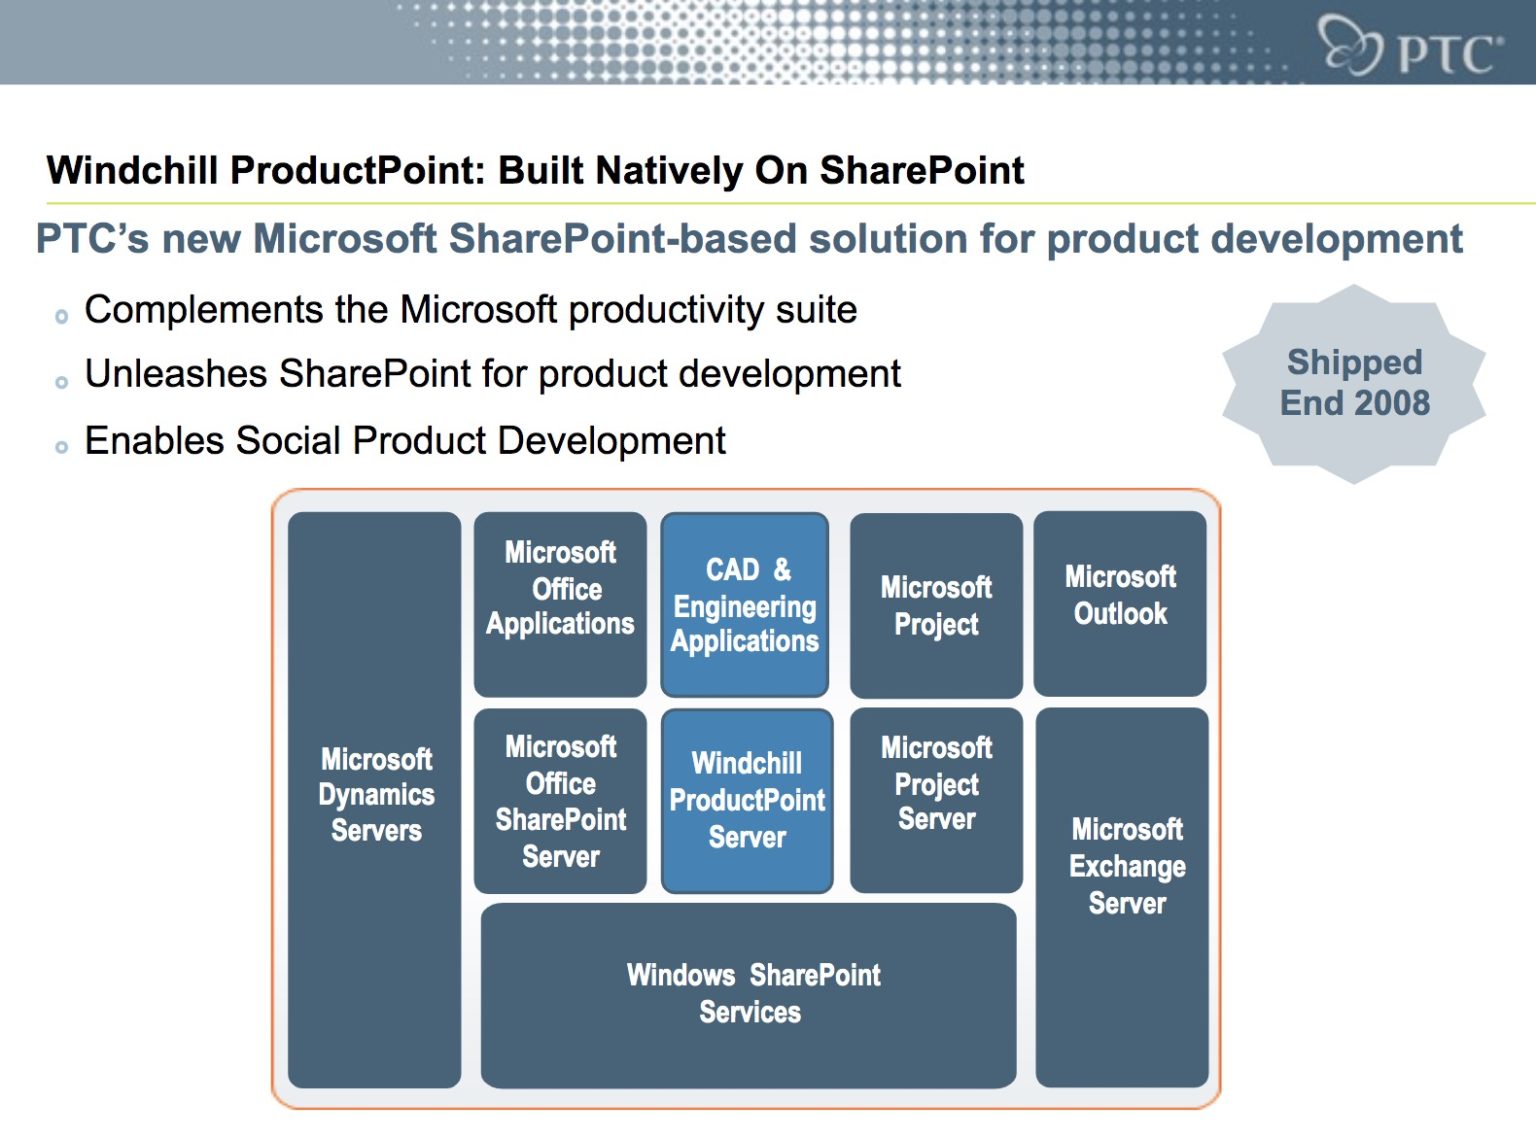Click the 'PTC's new Microsoft SharePoint-based solution' subtitle
1536x1137 pixels.
coord(749,240)
